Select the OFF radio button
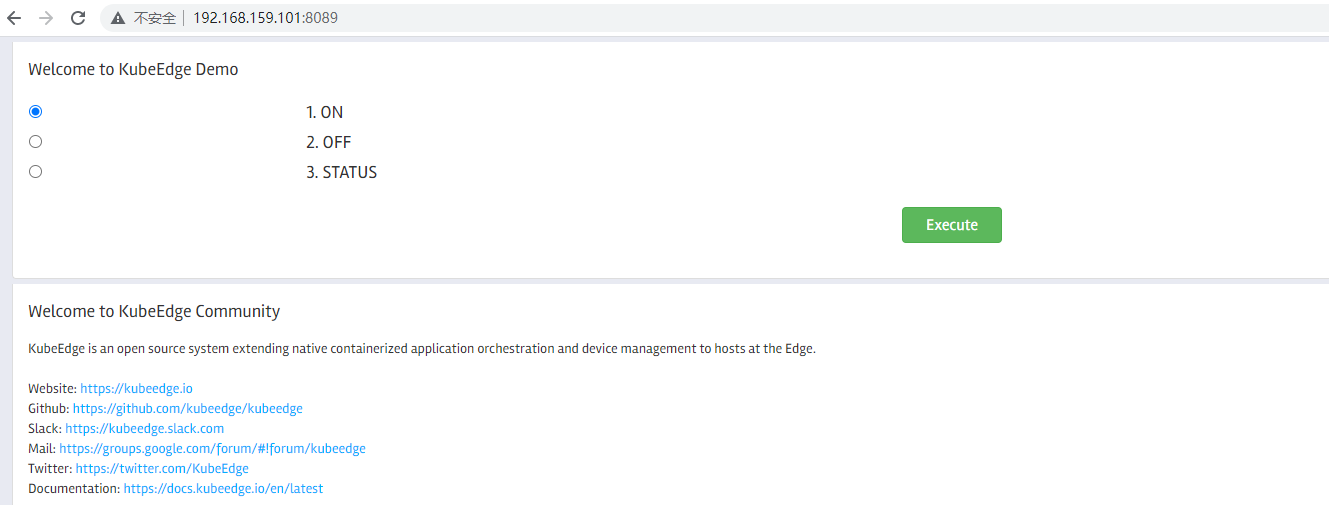 coord(36,142)
